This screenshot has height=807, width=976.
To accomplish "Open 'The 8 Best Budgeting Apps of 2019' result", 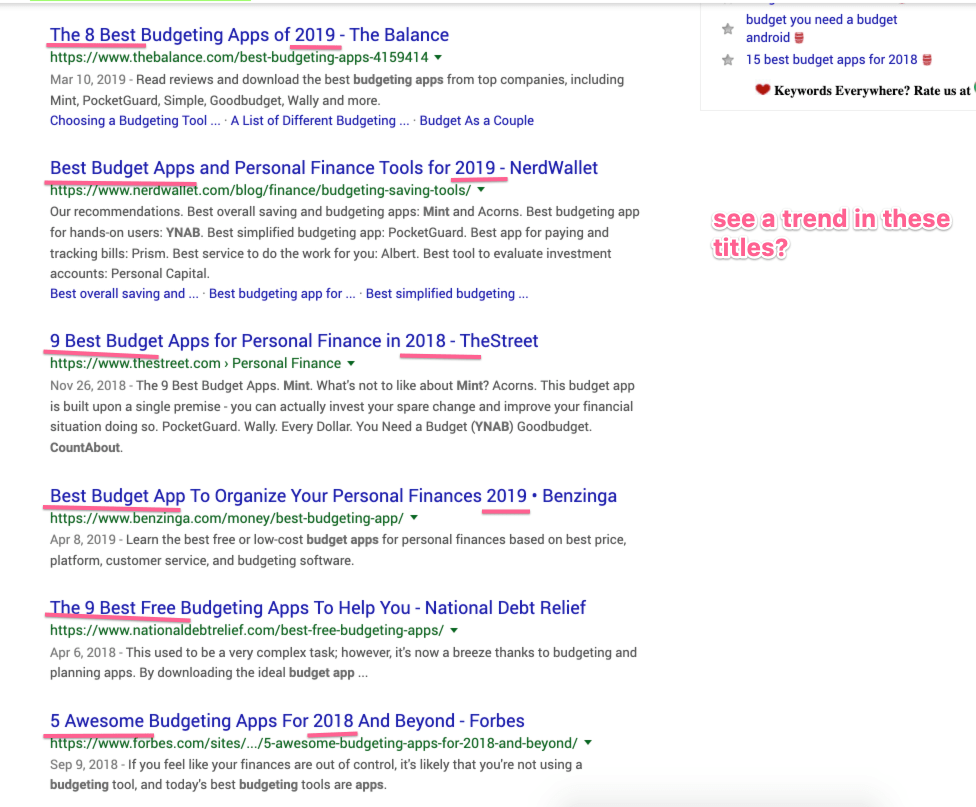I will [x=249, y=35].
